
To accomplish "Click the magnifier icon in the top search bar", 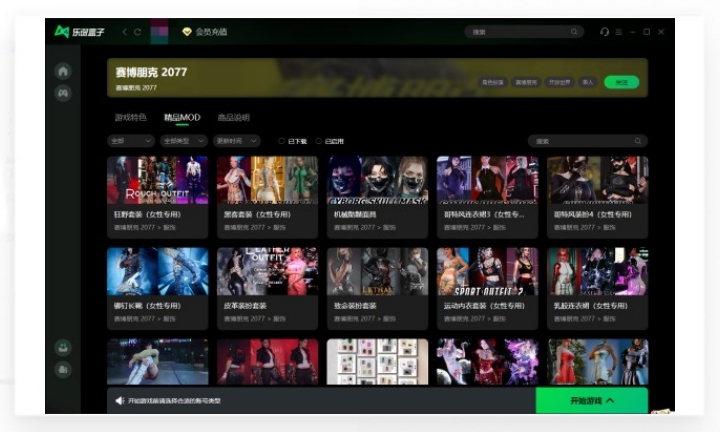I will point(574,32).
